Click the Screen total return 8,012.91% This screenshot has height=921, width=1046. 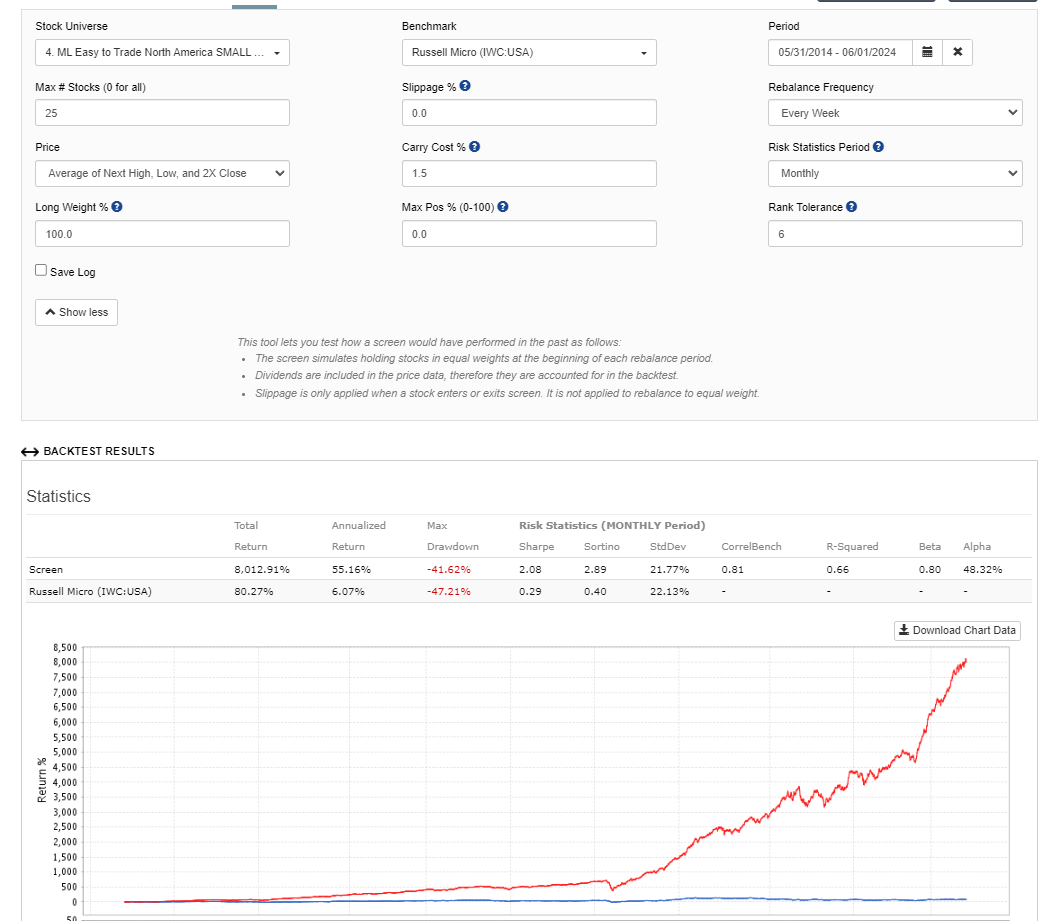(x=262, y=570)
